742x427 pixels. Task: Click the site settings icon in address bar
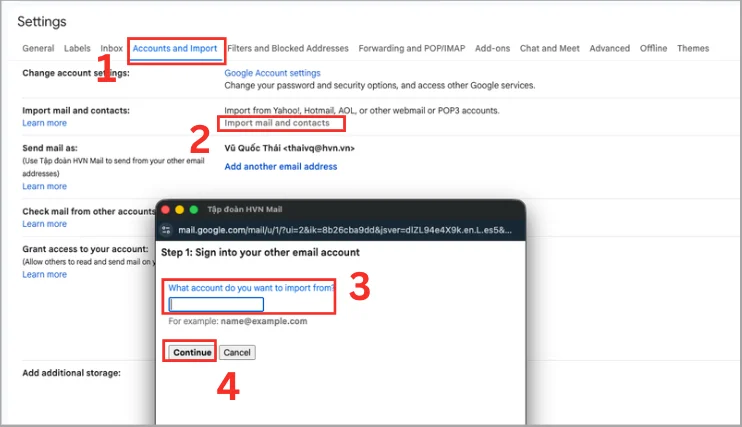(166, 231)
